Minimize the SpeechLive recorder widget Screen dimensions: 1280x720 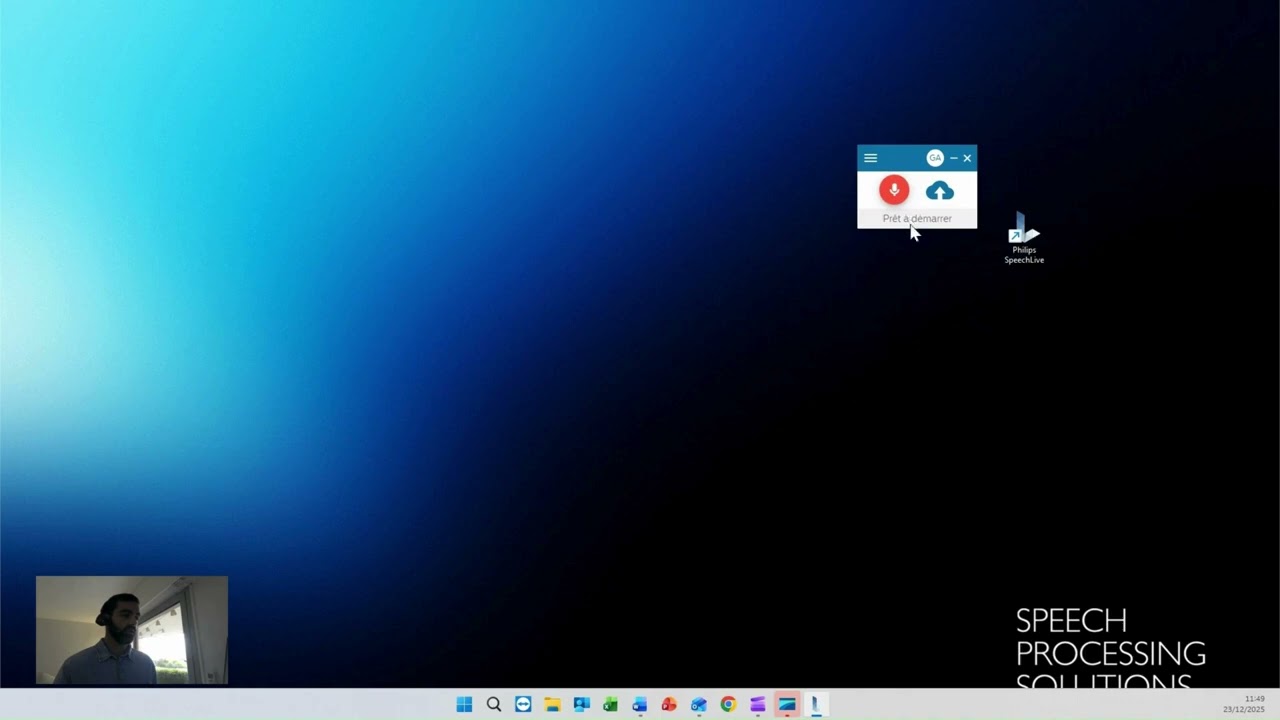coord(954,158)
